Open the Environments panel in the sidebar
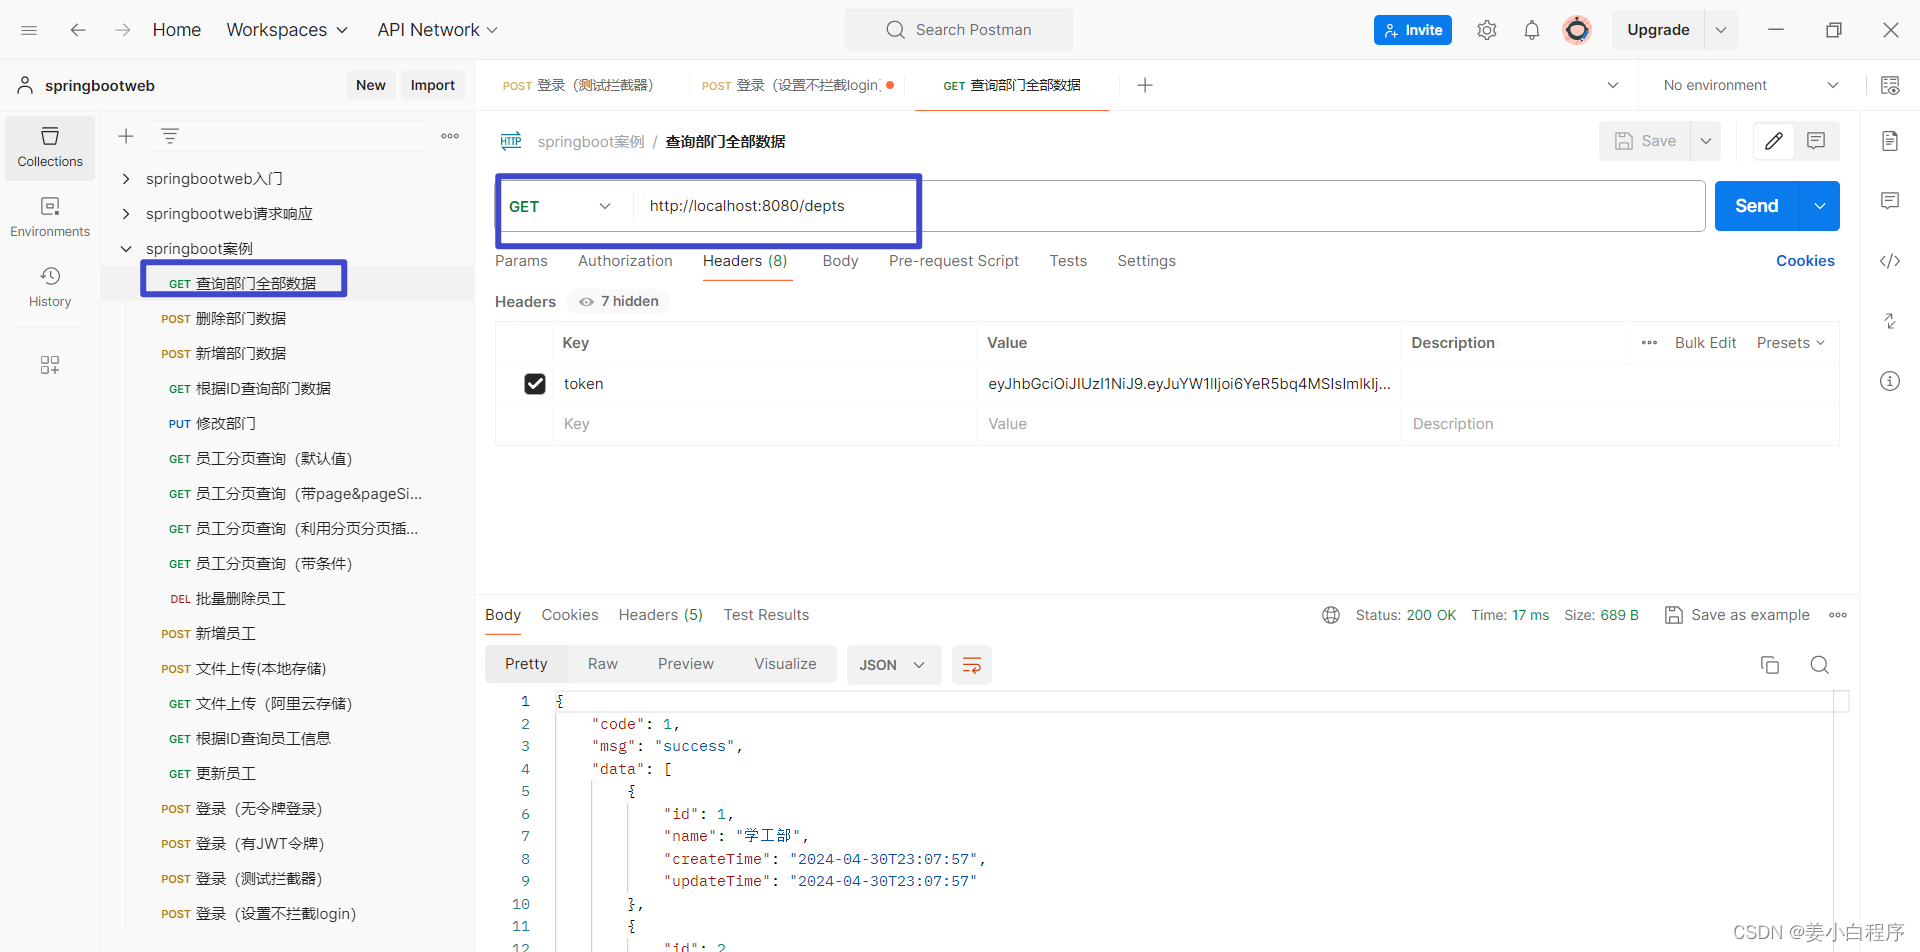 (49, 216)
